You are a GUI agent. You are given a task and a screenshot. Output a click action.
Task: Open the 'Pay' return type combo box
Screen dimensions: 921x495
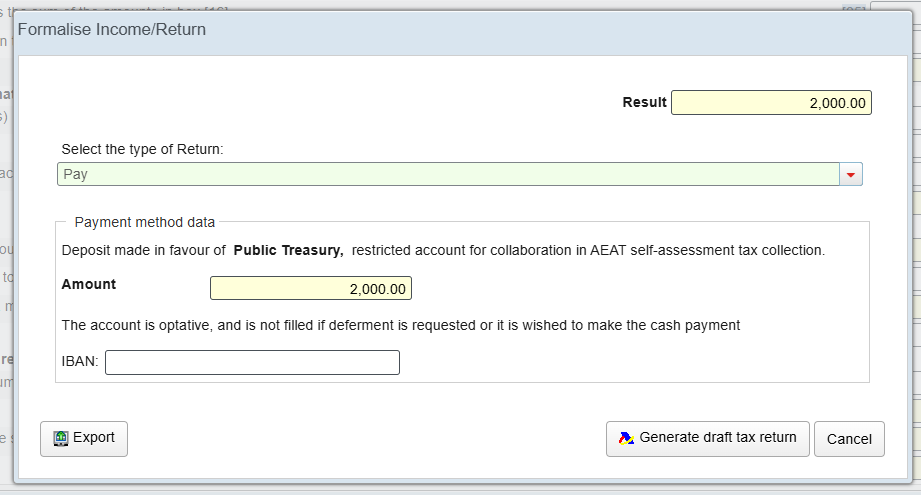[448, 175]
